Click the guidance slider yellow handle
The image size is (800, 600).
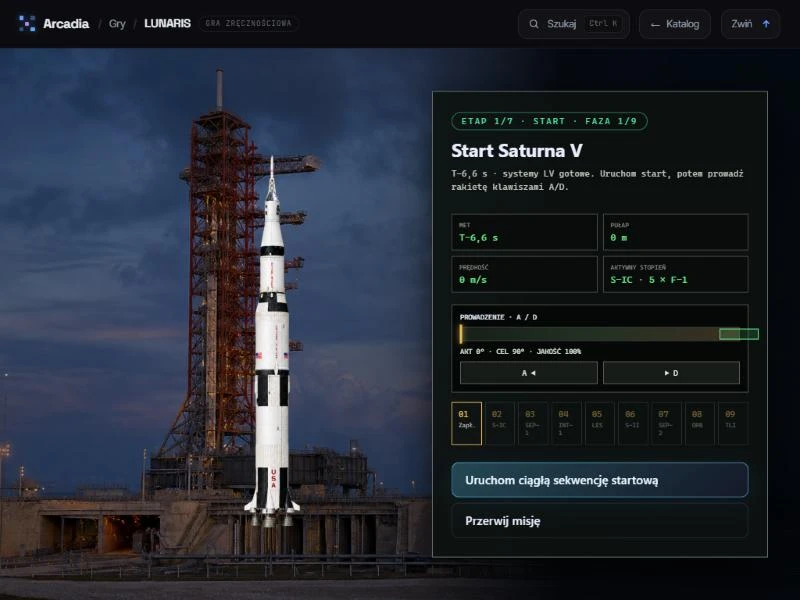point(461,334)
